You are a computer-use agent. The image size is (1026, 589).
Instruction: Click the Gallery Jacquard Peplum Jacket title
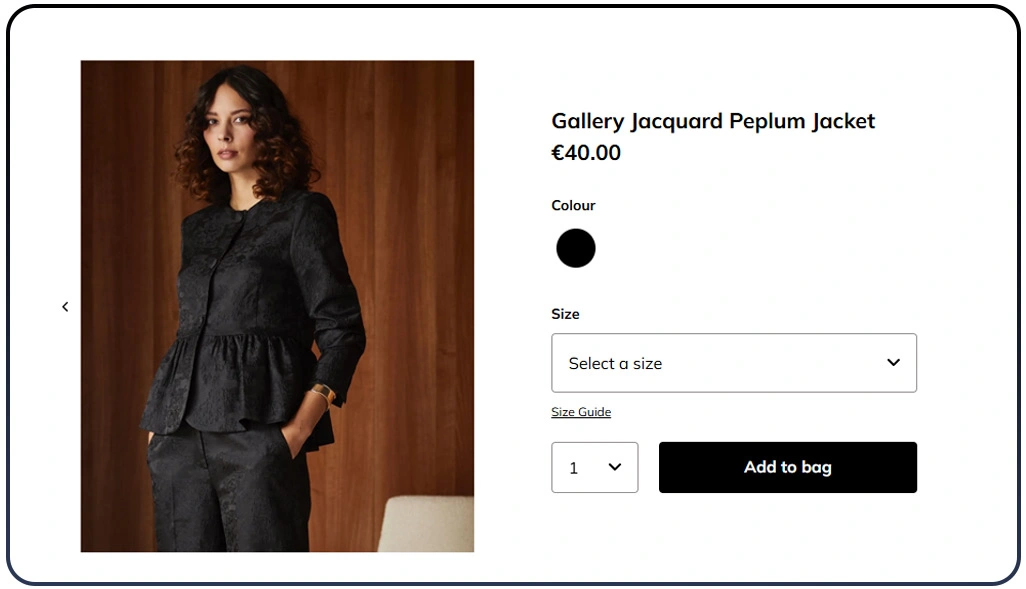713,121
